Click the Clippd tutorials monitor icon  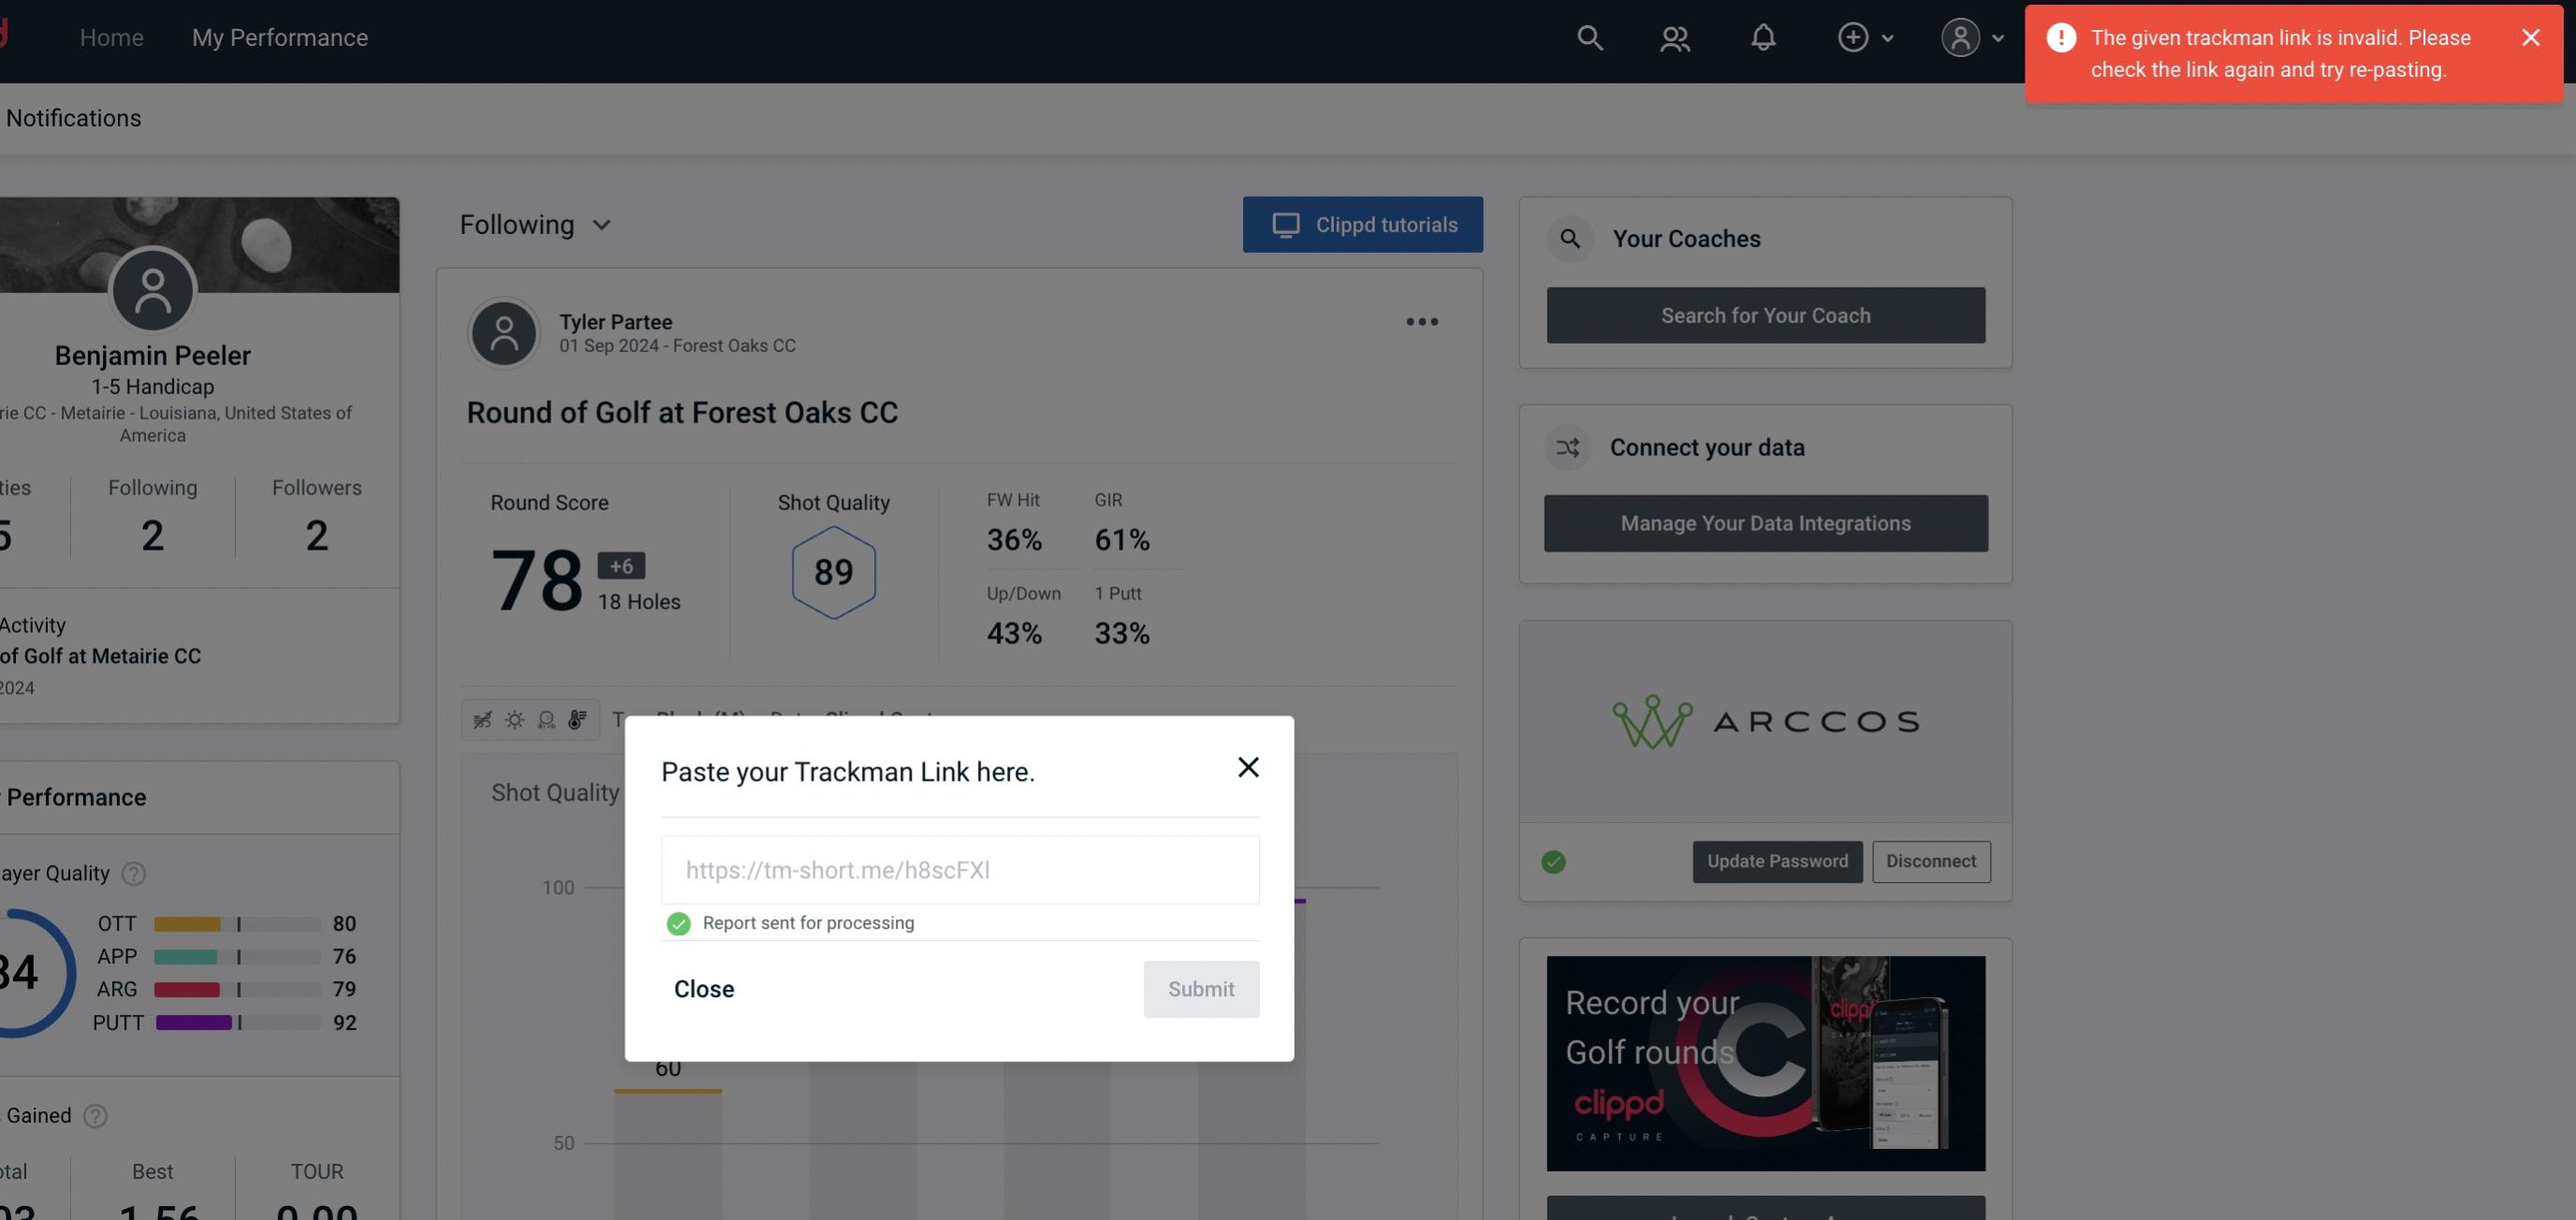(x=1284, y=224)
